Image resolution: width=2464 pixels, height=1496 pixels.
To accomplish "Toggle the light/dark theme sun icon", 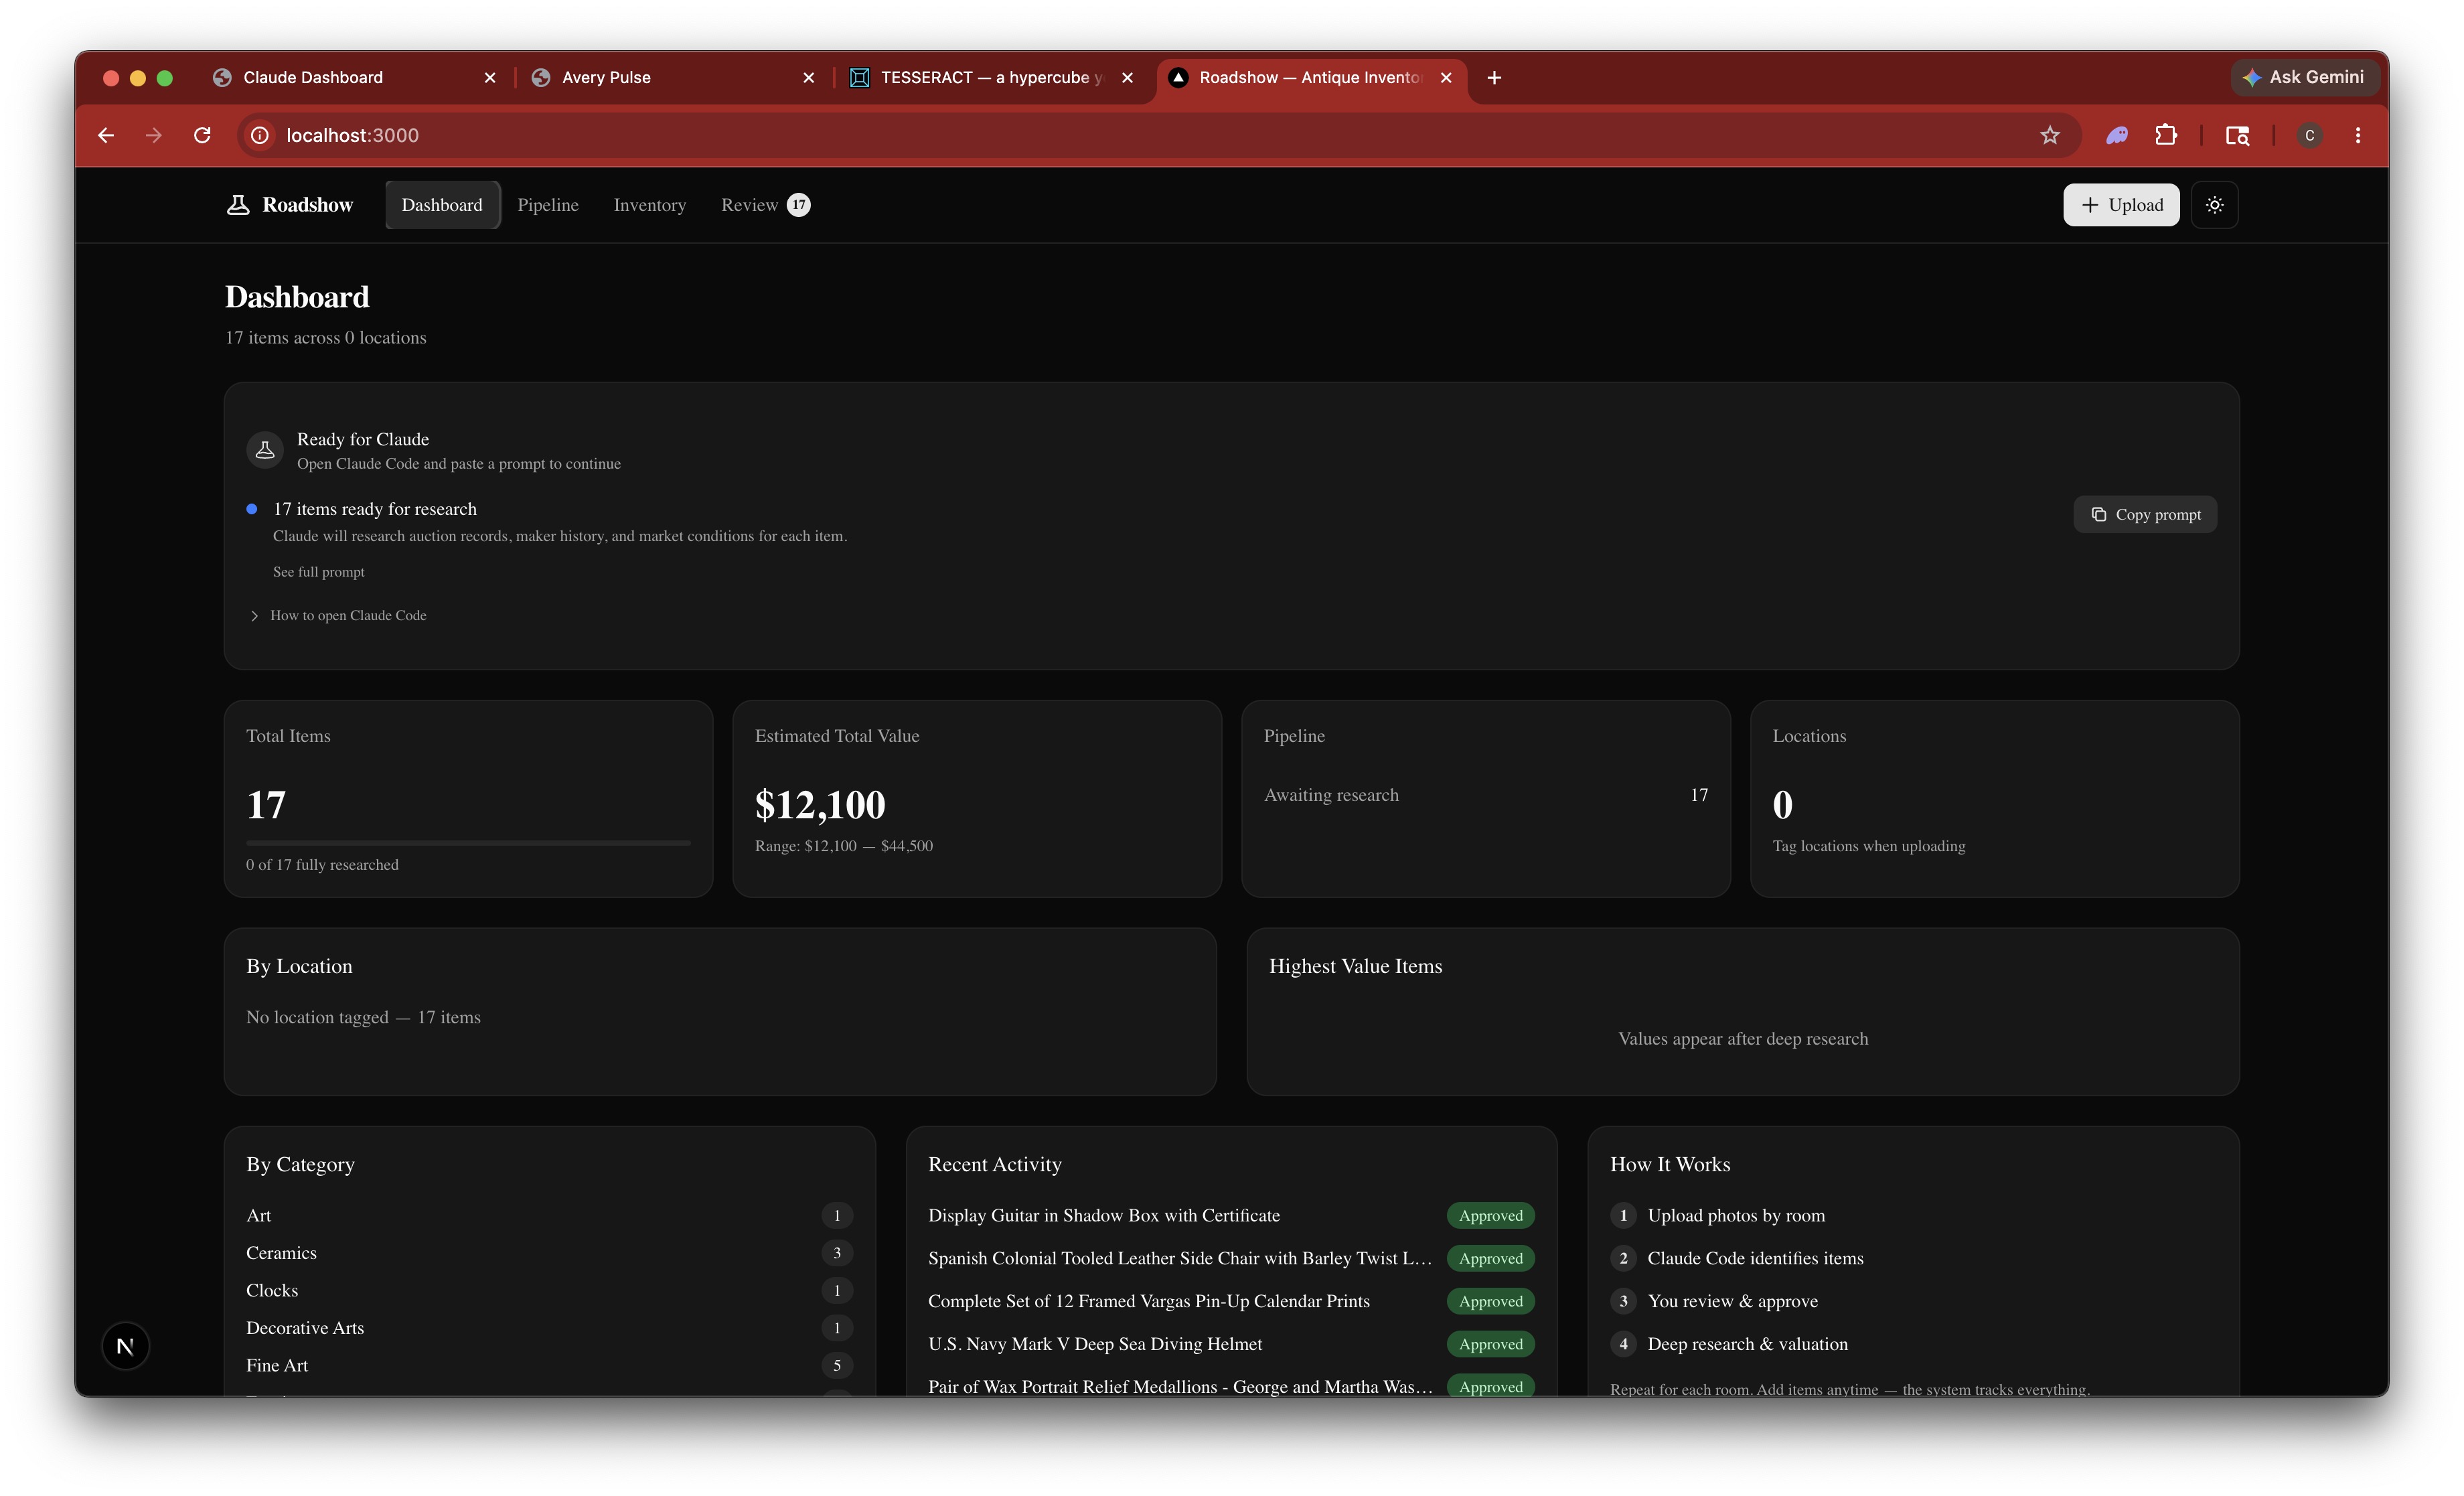I will pos(2214,205).
